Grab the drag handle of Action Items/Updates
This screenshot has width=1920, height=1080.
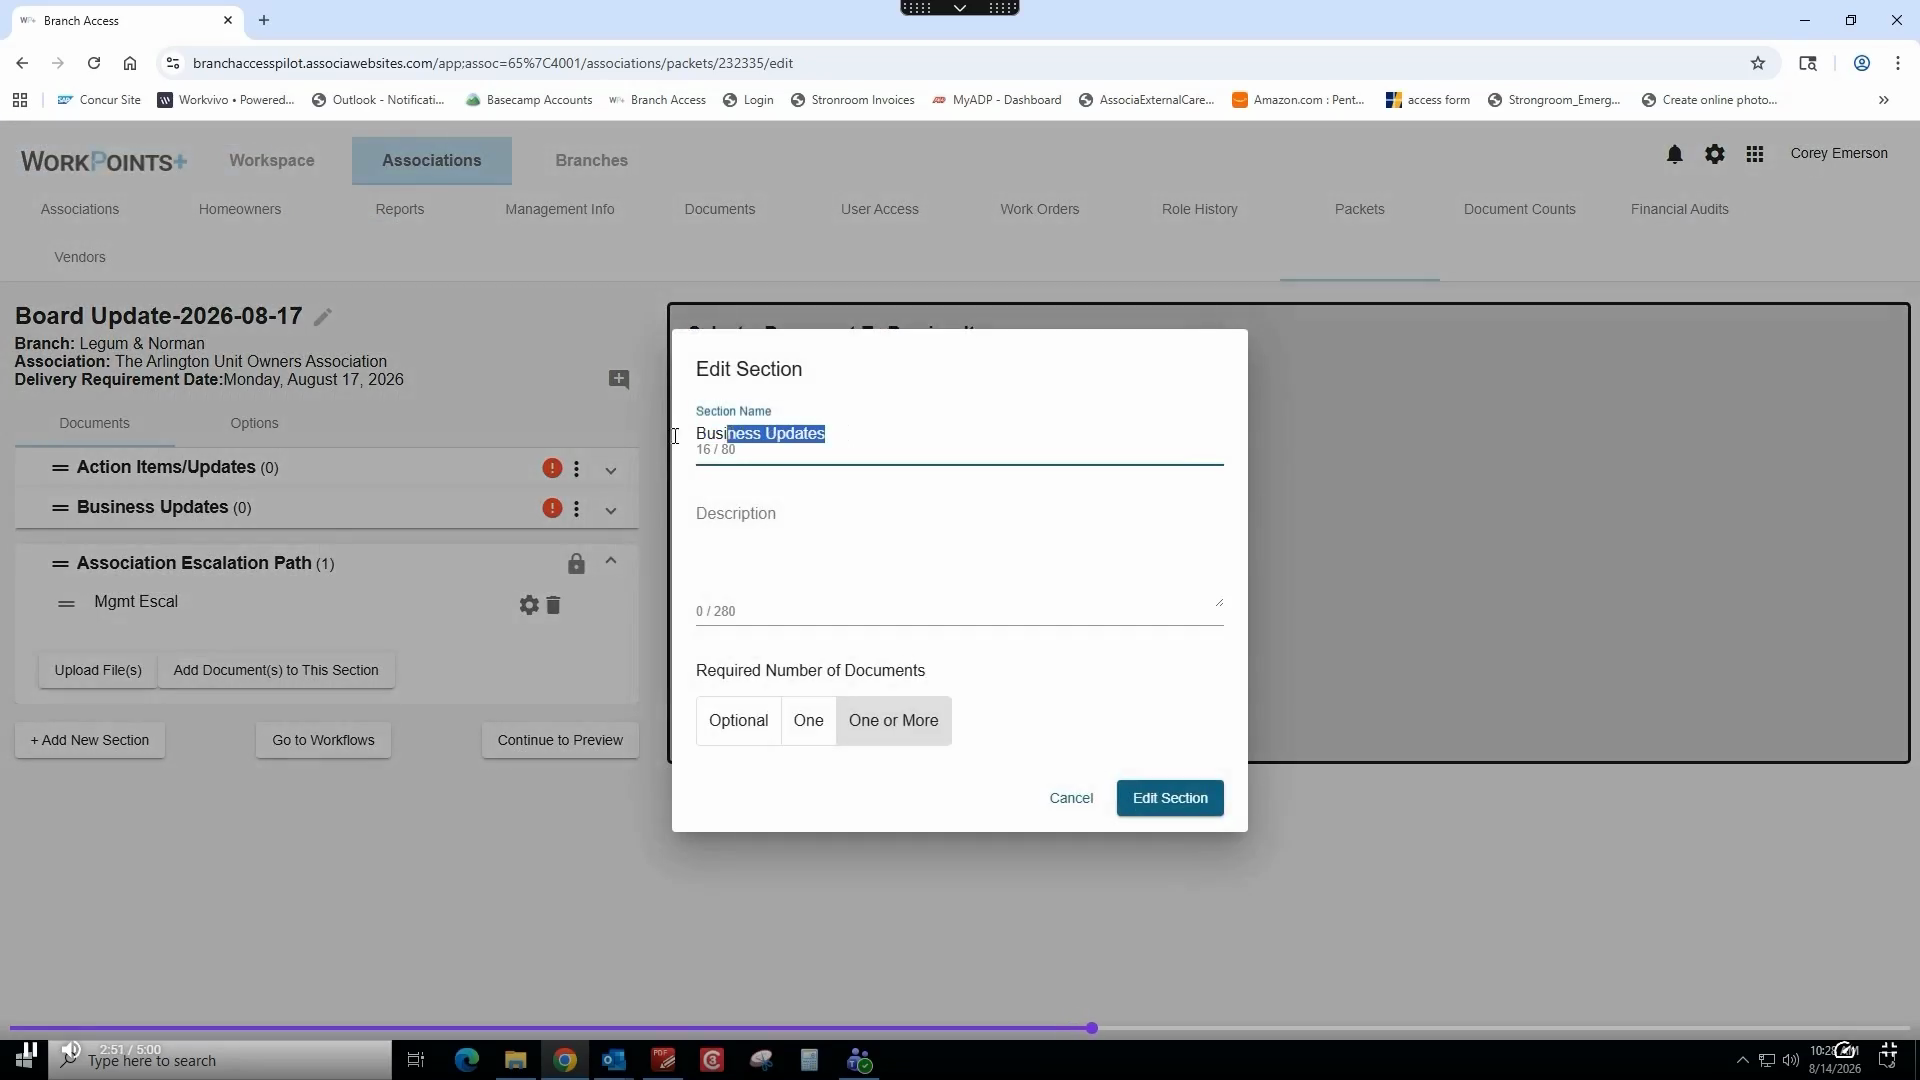coord(60,468)
